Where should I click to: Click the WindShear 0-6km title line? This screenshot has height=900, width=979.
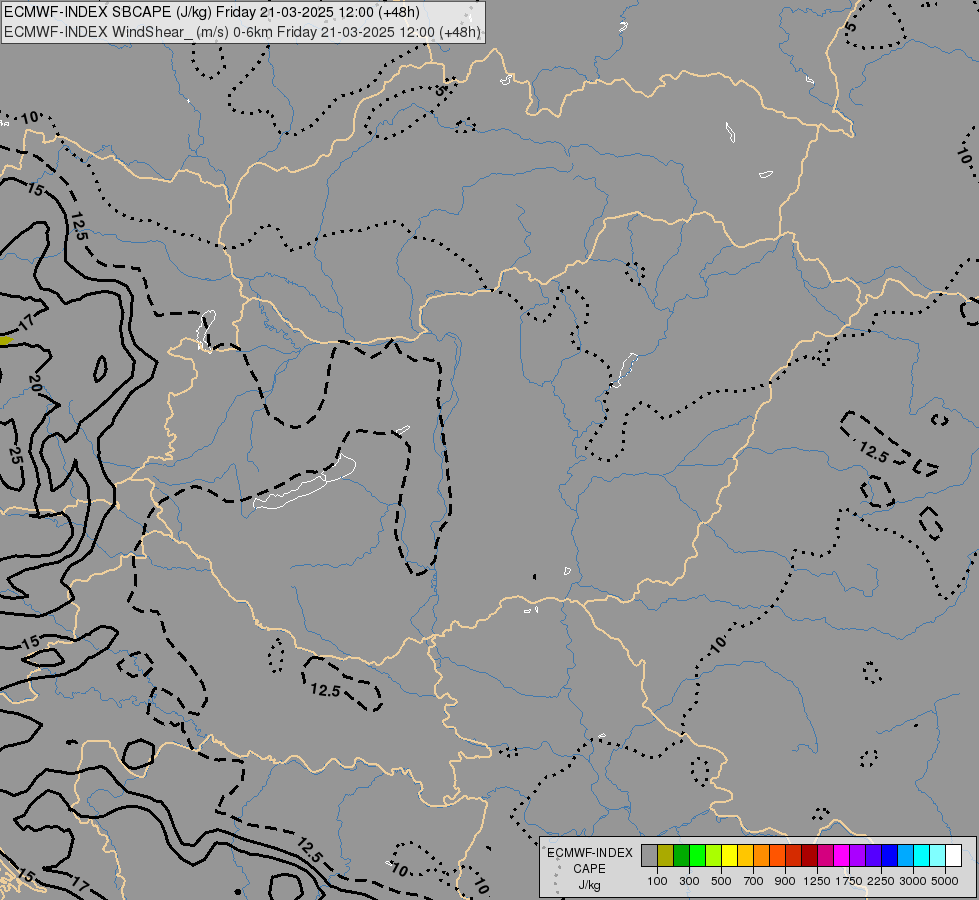[x=242, y=32]
